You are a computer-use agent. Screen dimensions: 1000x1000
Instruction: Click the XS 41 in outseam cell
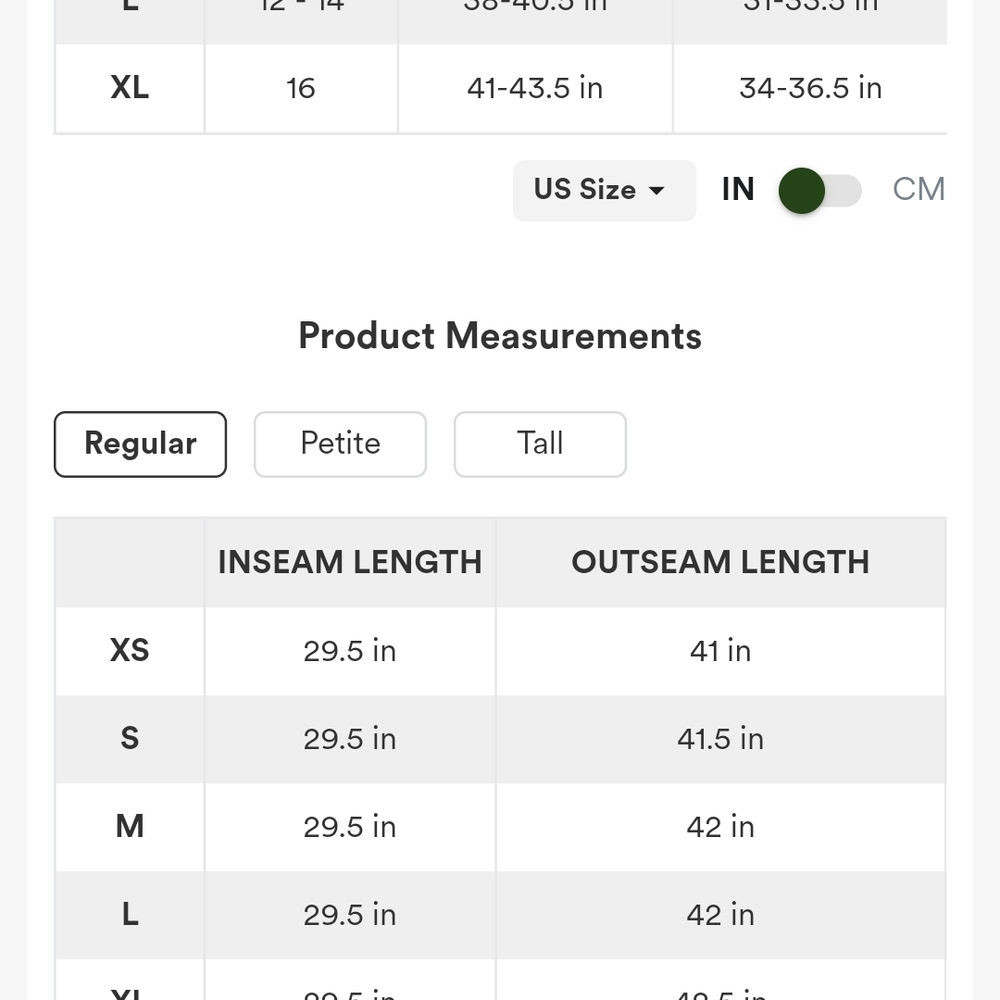click(x=720, y=651)
